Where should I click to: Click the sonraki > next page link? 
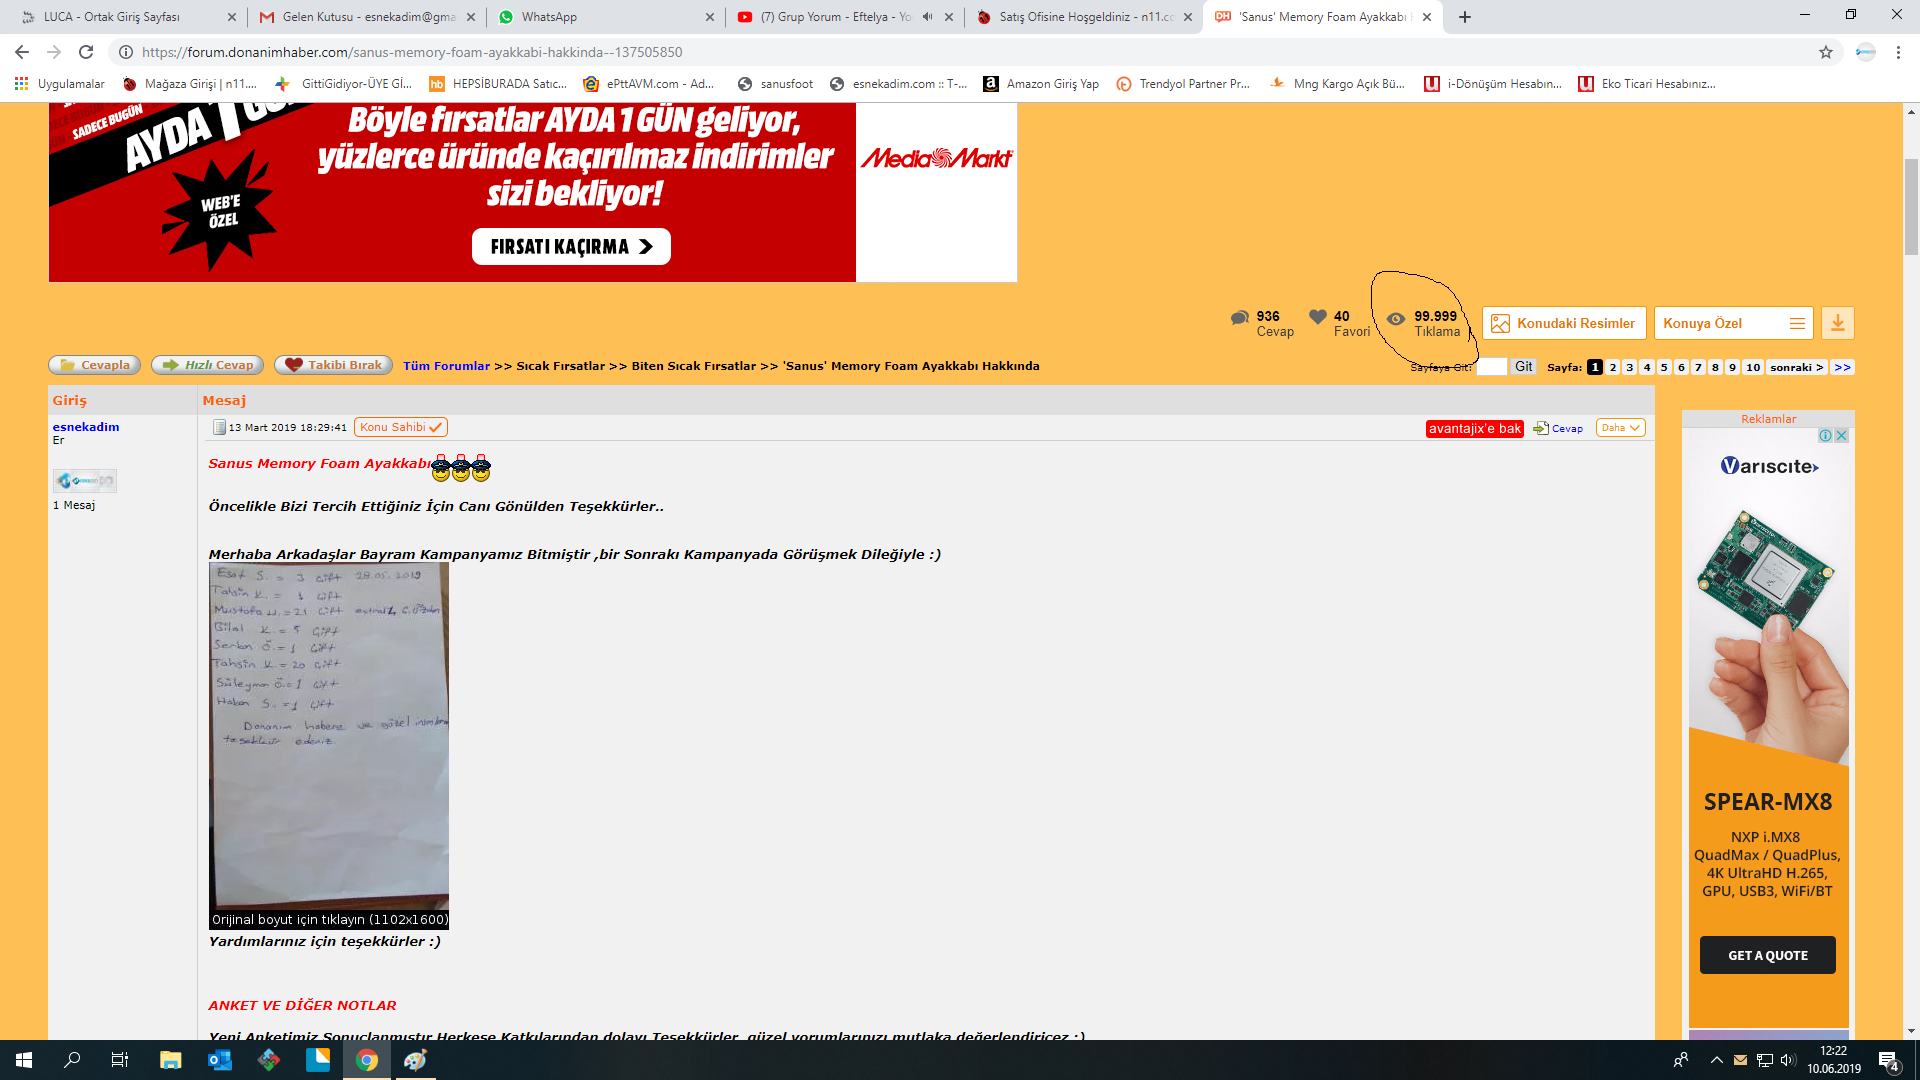point(1796,367)
